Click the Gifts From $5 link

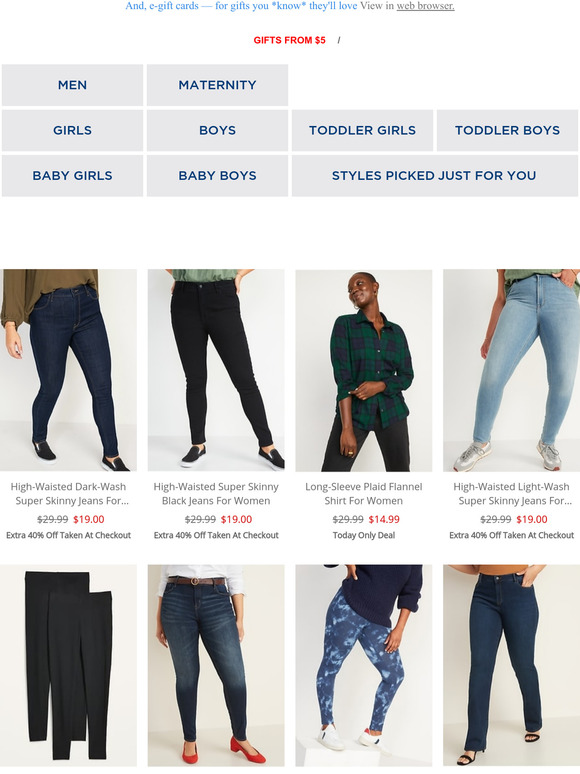tap(290, 40)
